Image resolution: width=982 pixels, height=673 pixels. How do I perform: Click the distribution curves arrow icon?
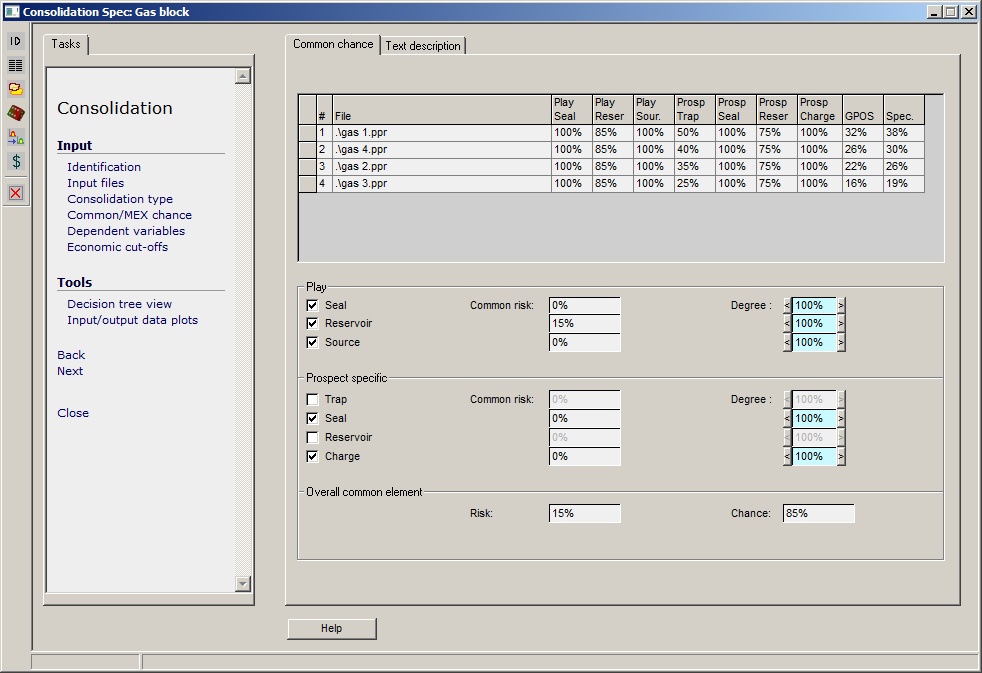click(16, 137)
